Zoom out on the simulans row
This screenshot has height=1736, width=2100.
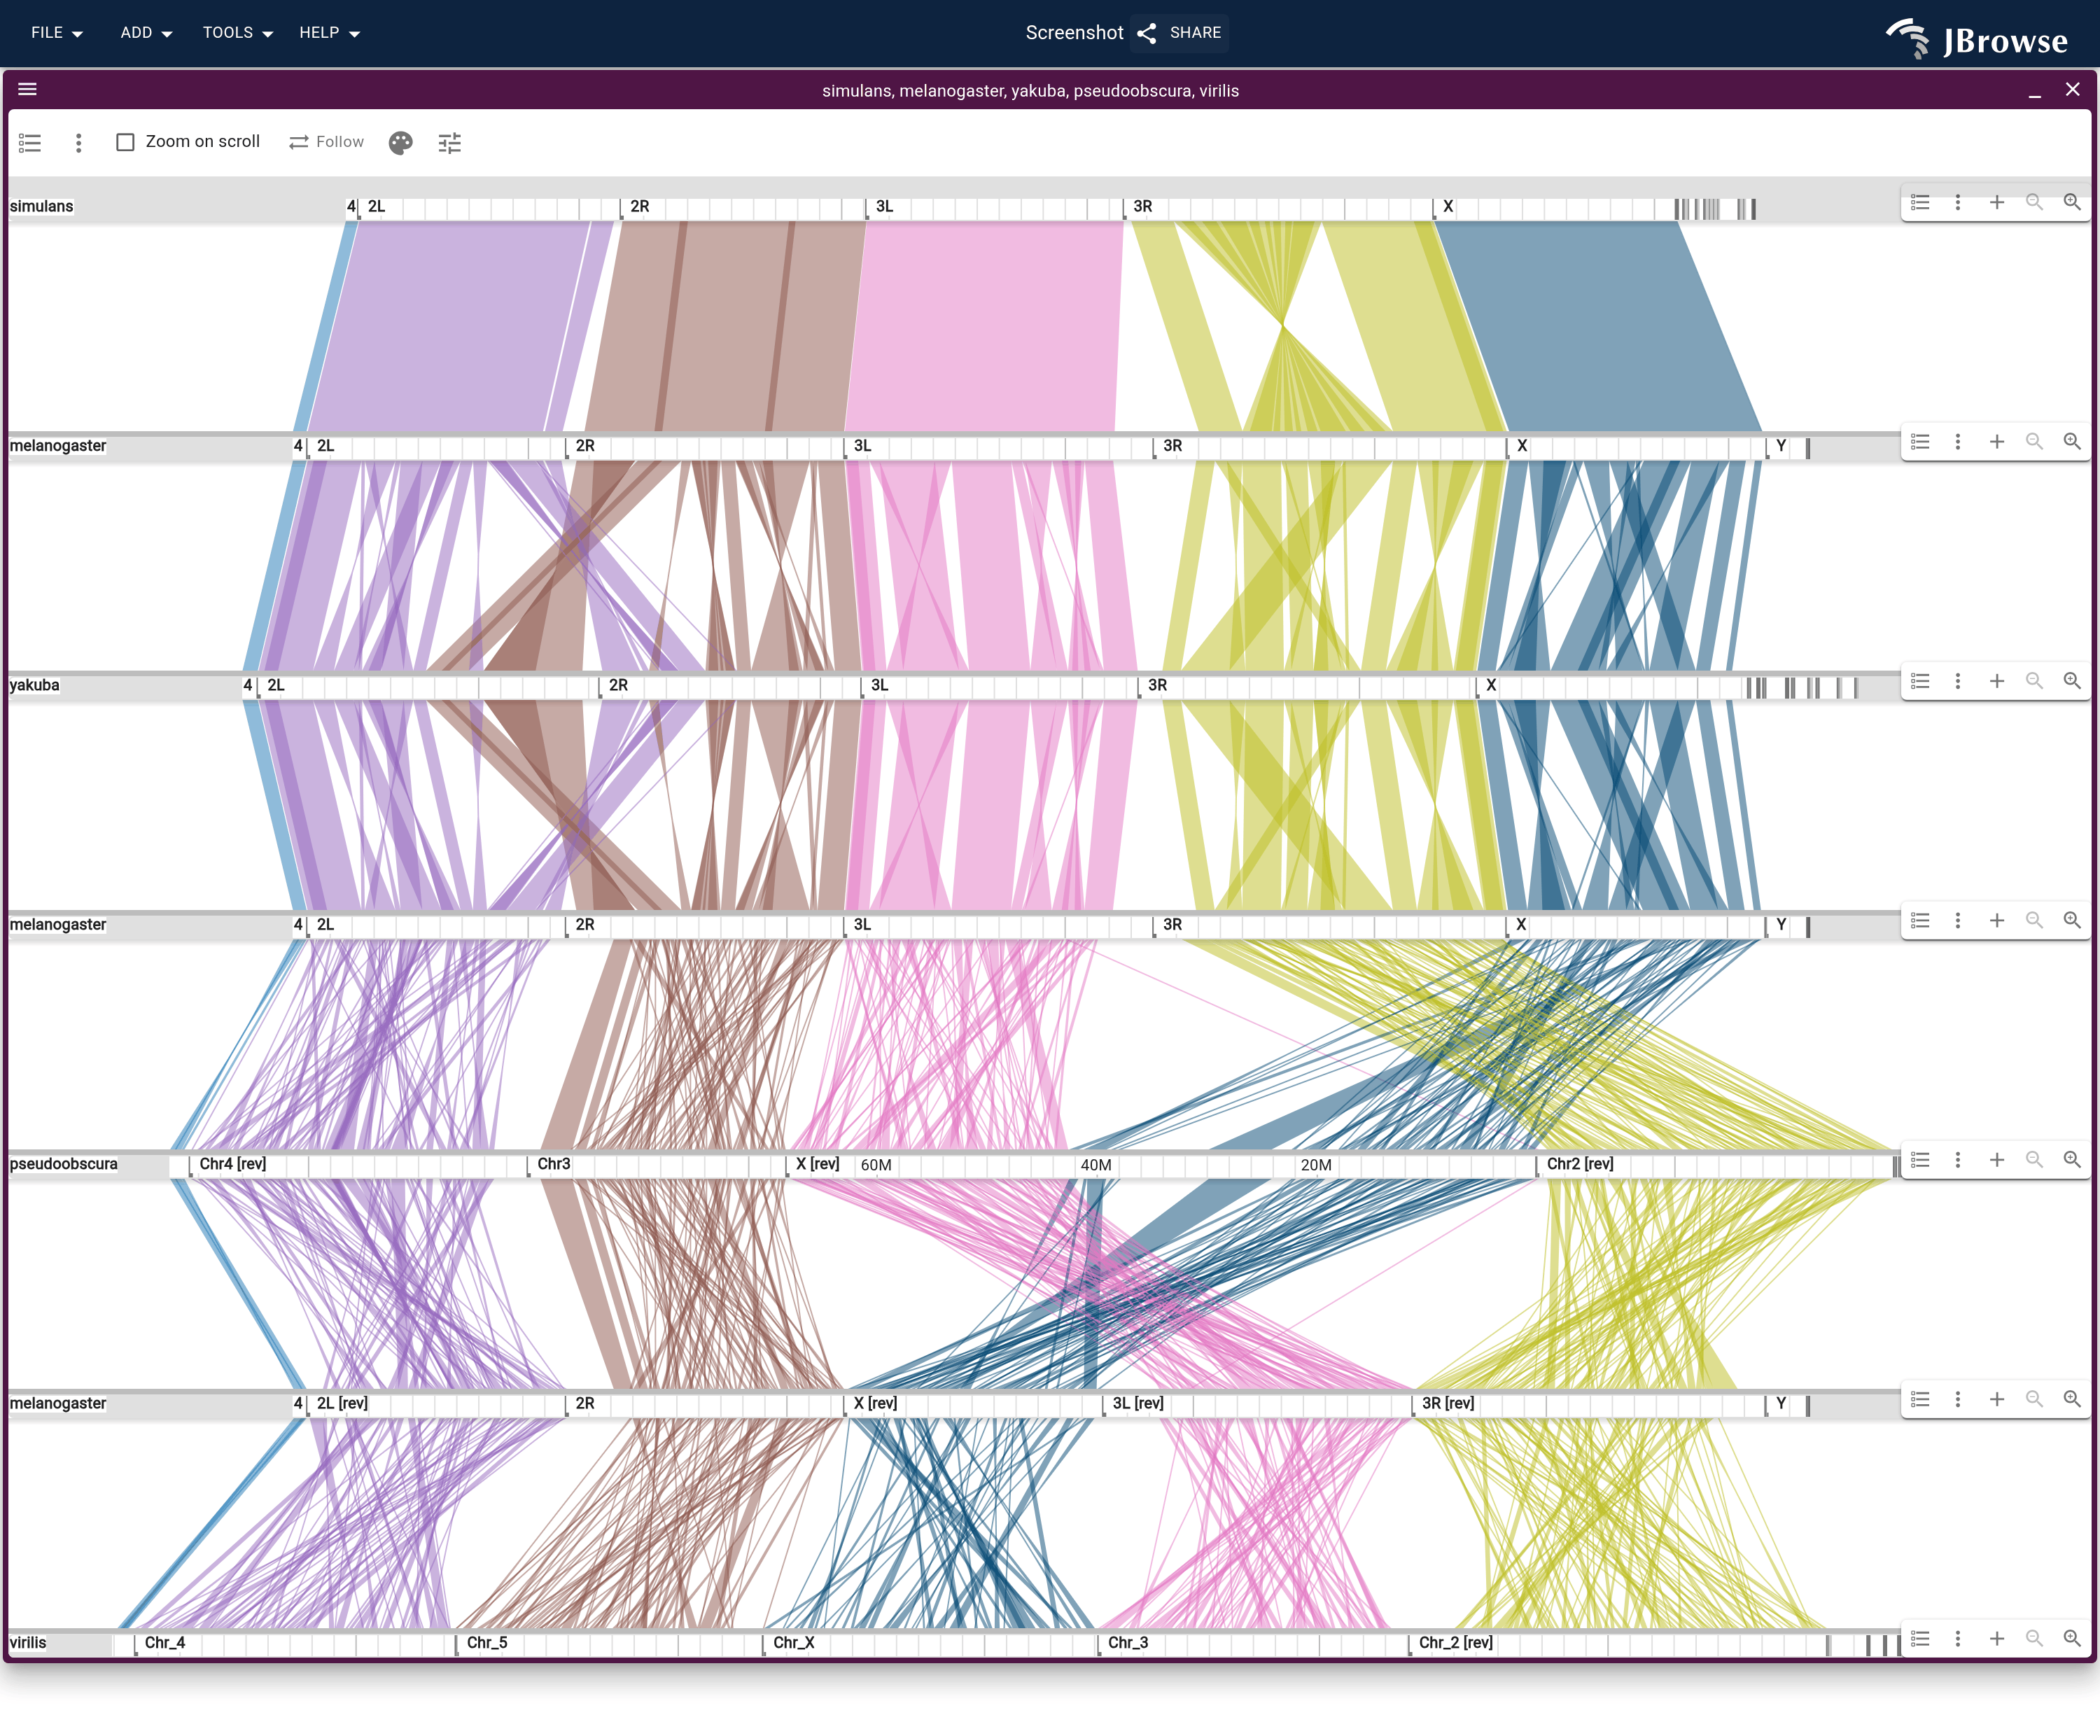point(2034,203)
